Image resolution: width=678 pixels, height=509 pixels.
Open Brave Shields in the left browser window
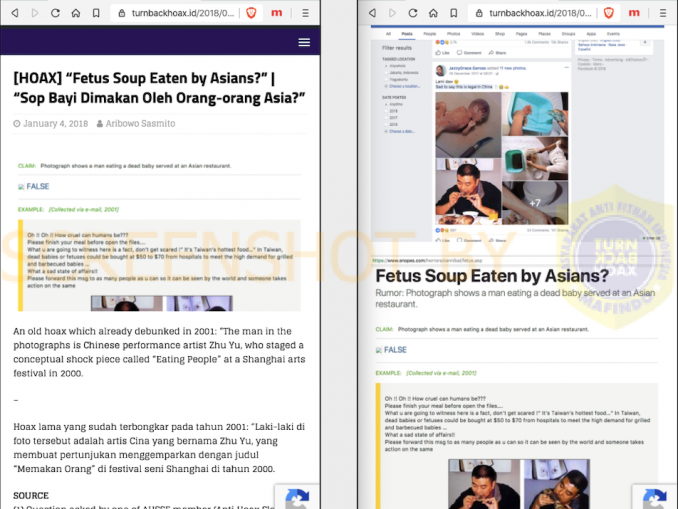[251, 13]
